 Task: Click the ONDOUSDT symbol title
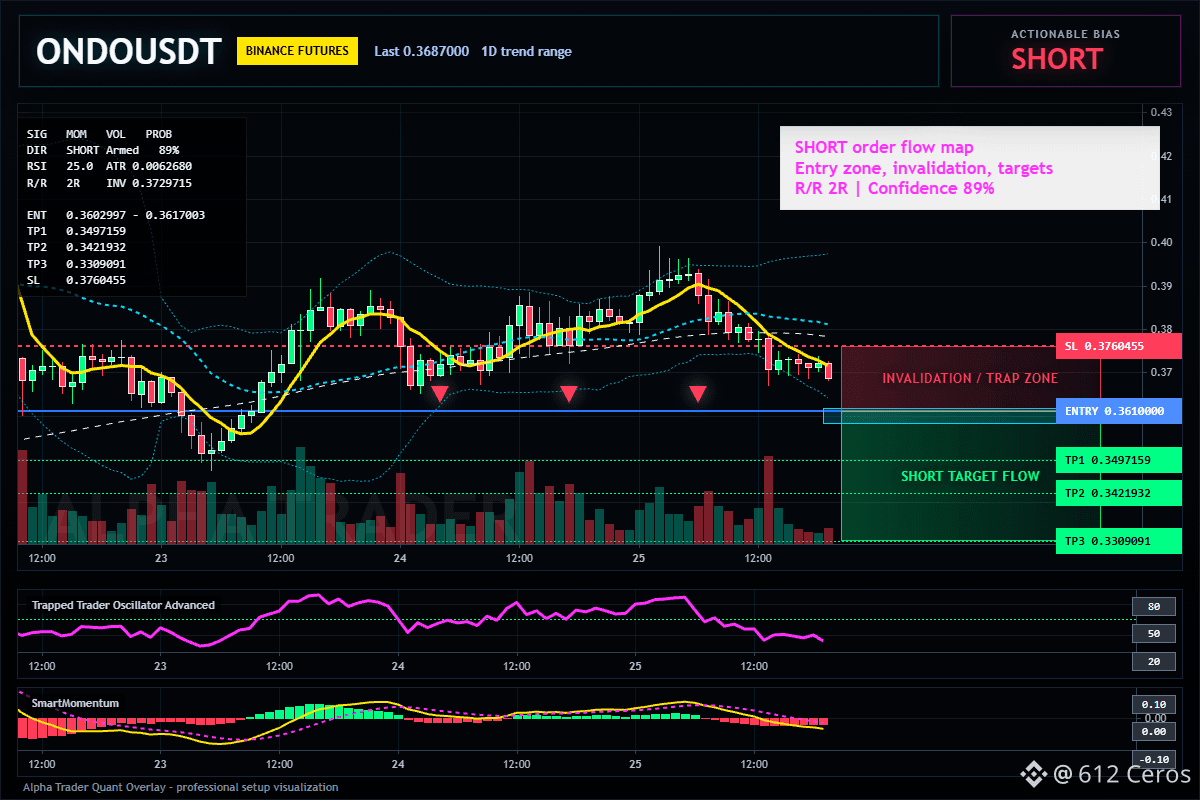128,51
